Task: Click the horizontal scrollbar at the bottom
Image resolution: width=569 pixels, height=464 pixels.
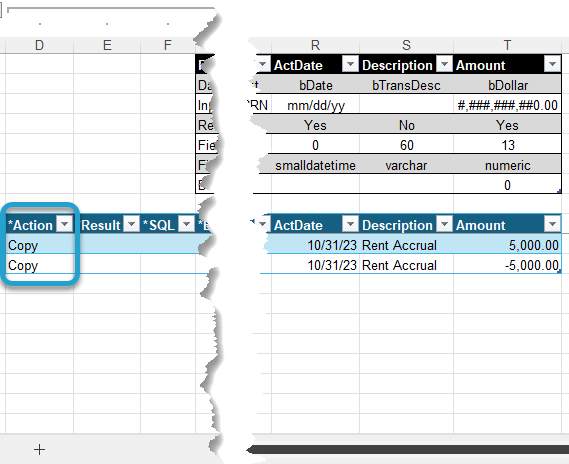Action: coord(408,450)
